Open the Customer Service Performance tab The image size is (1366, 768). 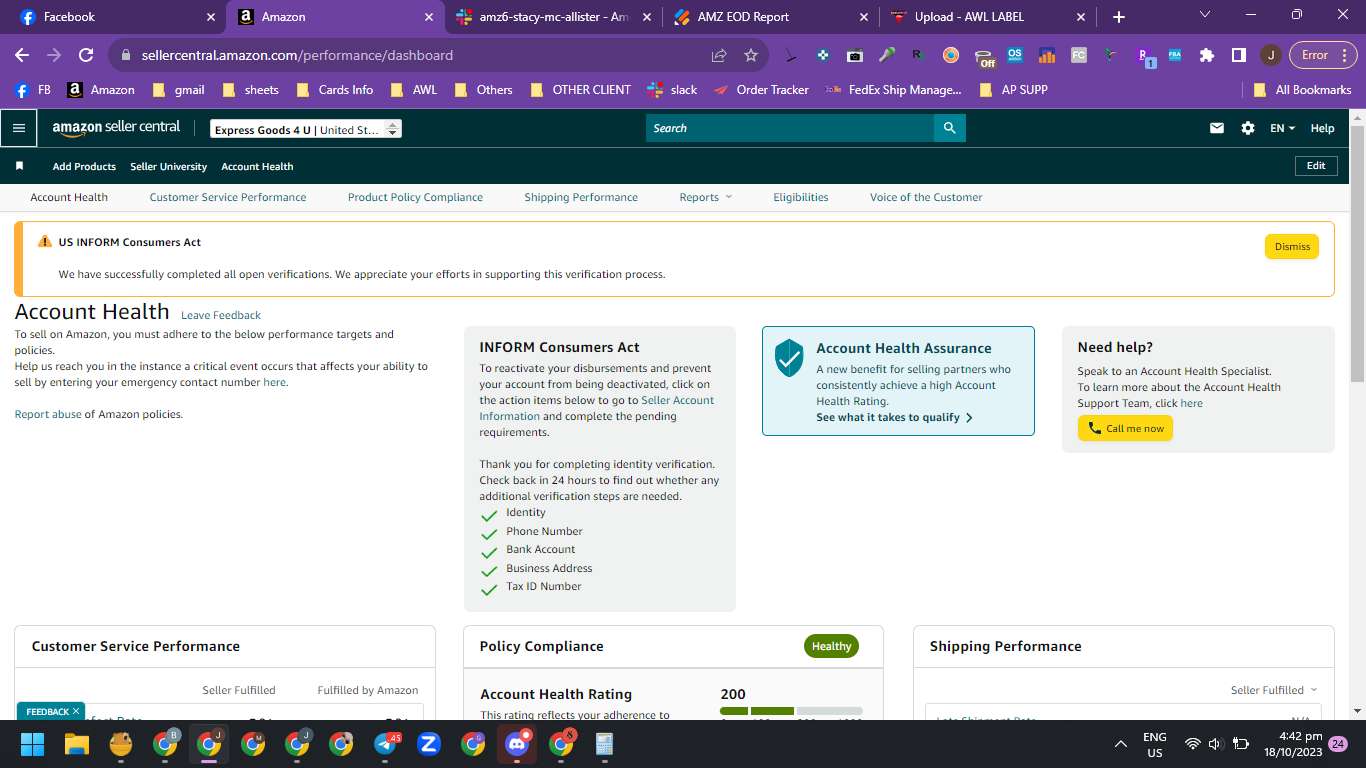click(228, 197)
